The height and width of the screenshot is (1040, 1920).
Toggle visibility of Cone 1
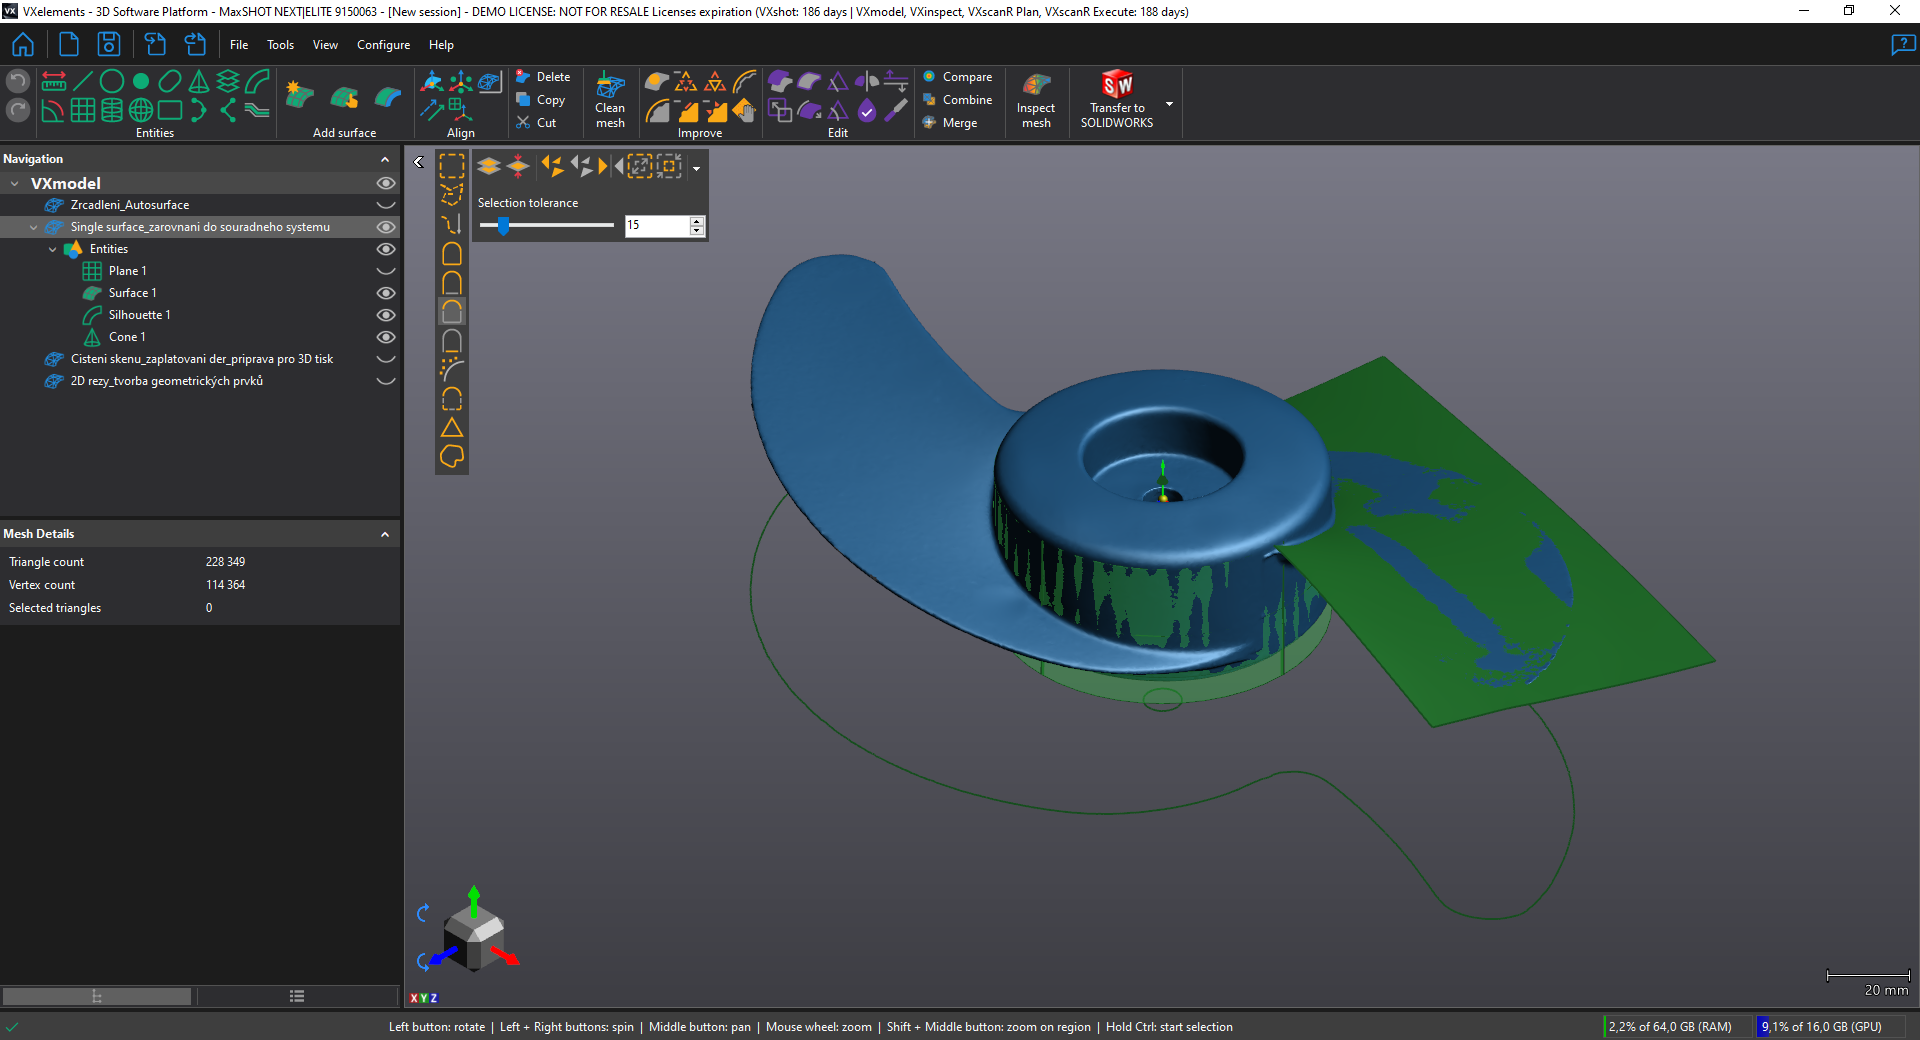click(x=385, y=337)
